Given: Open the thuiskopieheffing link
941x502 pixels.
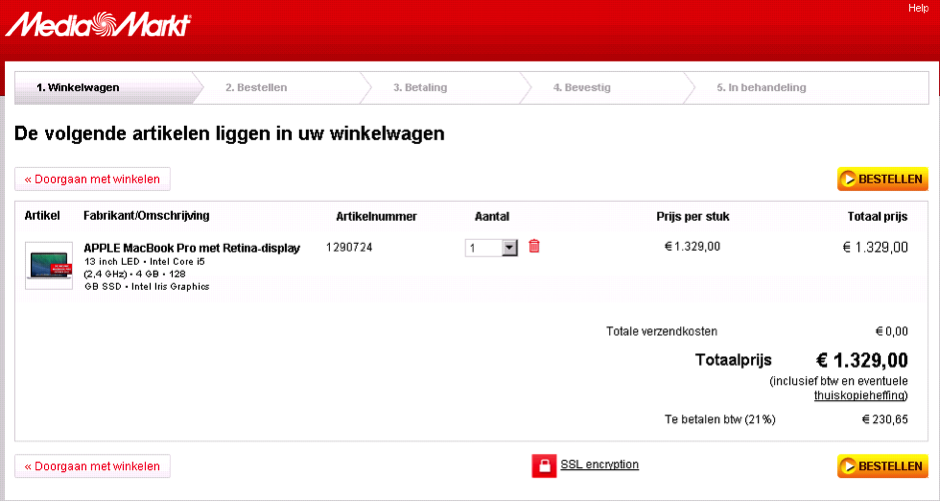Looking at the screenshot, I should 859,395.
